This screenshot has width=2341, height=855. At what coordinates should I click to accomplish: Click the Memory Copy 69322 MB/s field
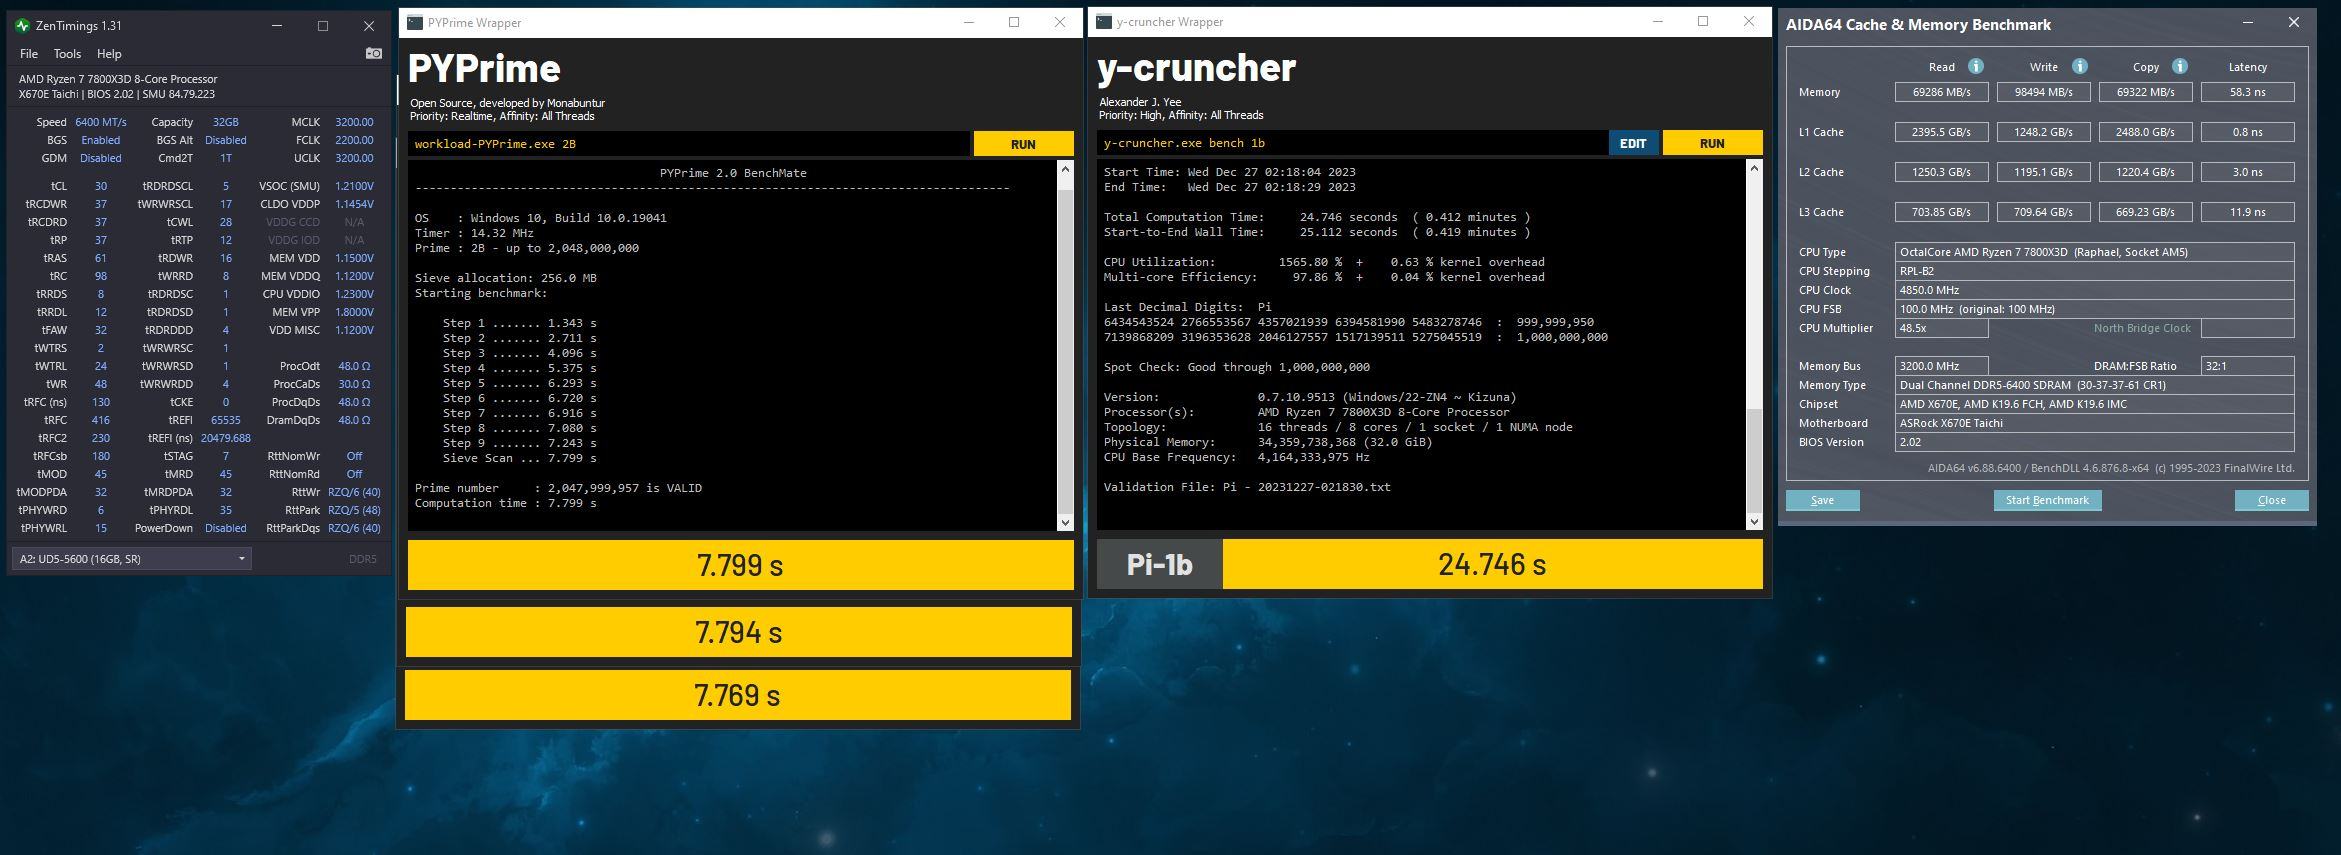point(2145,92)
